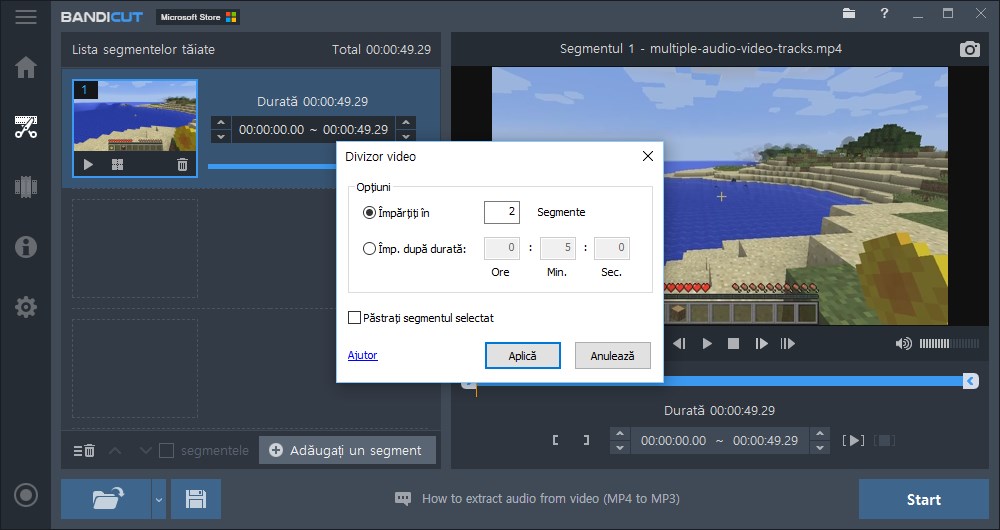The width and height of the screenshot is (1000, 530).
Task: Click the Anulează button
Action: tap(612, 356)
